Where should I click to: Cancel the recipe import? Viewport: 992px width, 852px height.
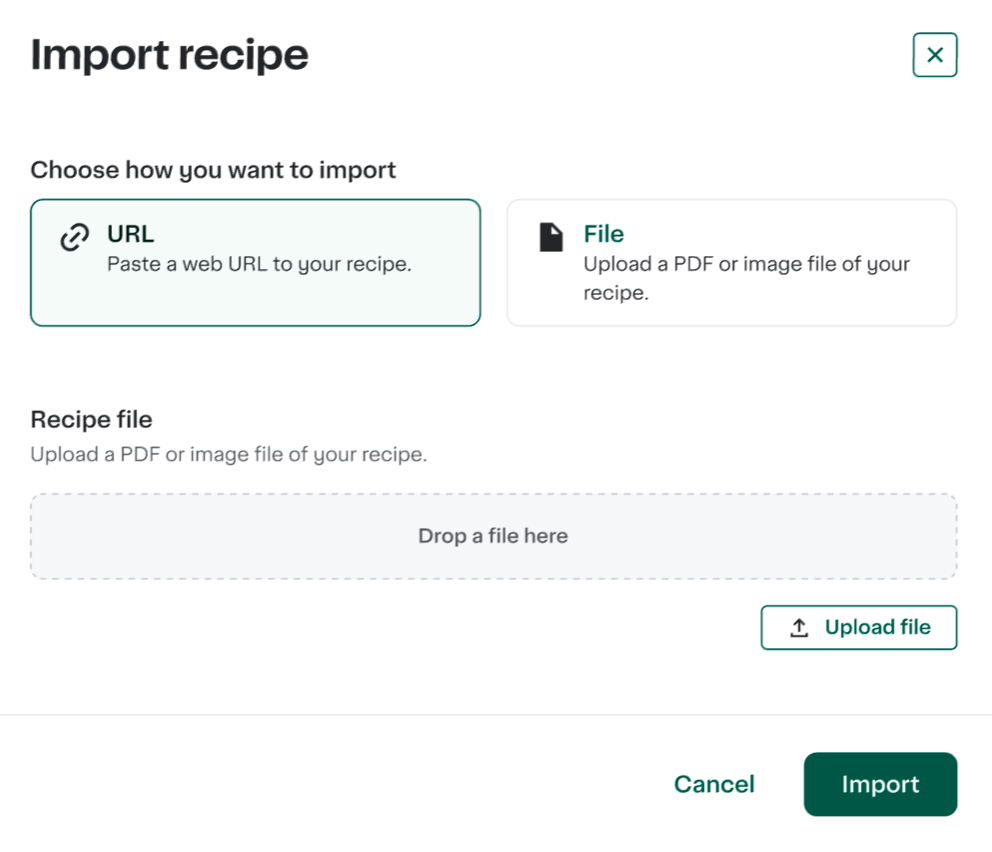pos(714,784)
